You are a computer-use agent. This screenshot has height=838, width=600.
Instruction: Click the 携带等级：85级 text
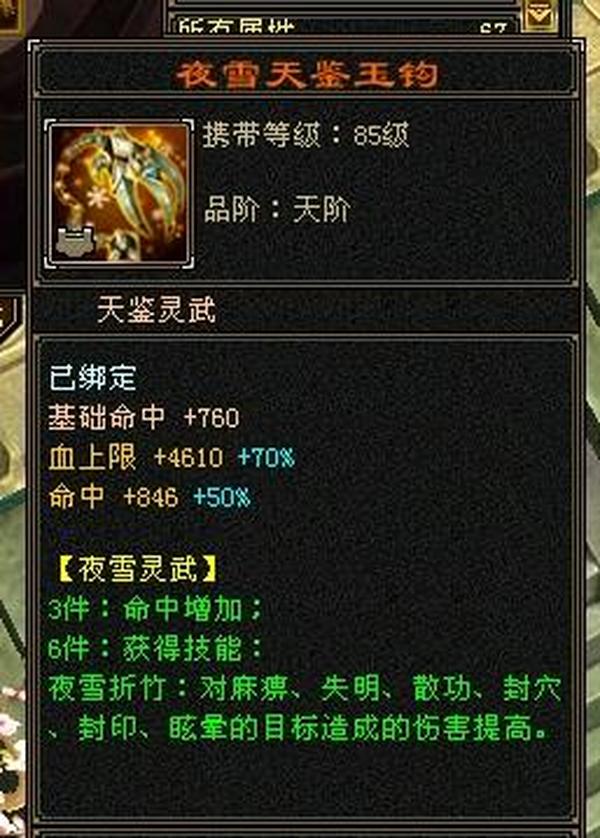(x=306, y=135)
